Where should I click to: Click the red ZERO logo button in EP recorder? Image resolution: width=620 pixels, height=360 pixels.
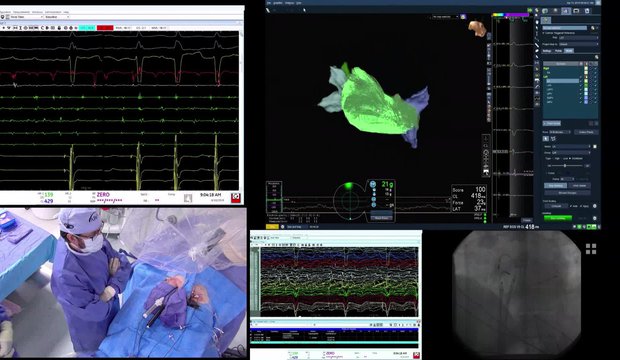point(236,197)
